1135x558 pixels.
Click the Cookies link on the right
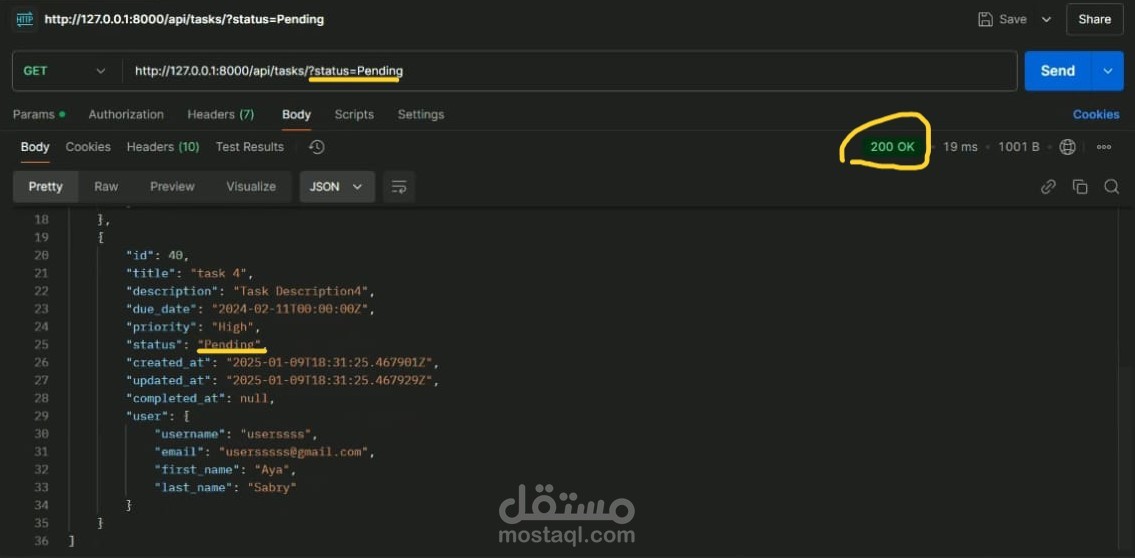pyautogui.click(x=1096, y=114)
